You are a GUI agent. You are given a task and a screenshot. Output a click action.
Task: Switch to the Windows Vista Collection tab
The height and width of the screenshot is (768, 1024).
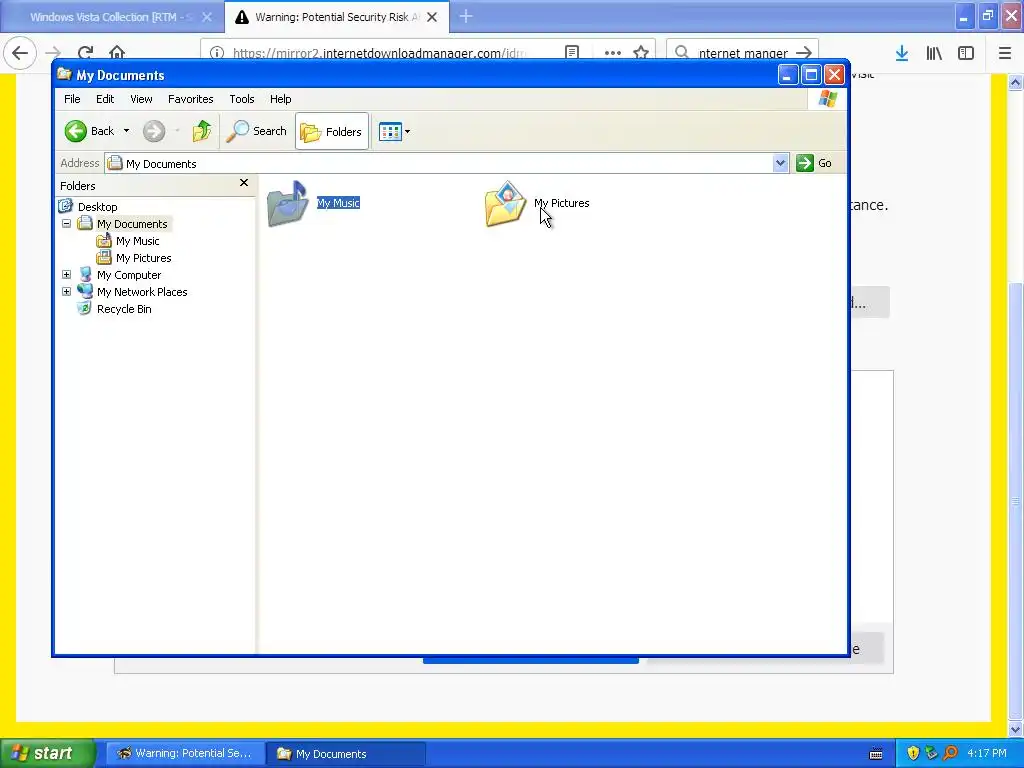pyautogui.click(x=111, y=17)
